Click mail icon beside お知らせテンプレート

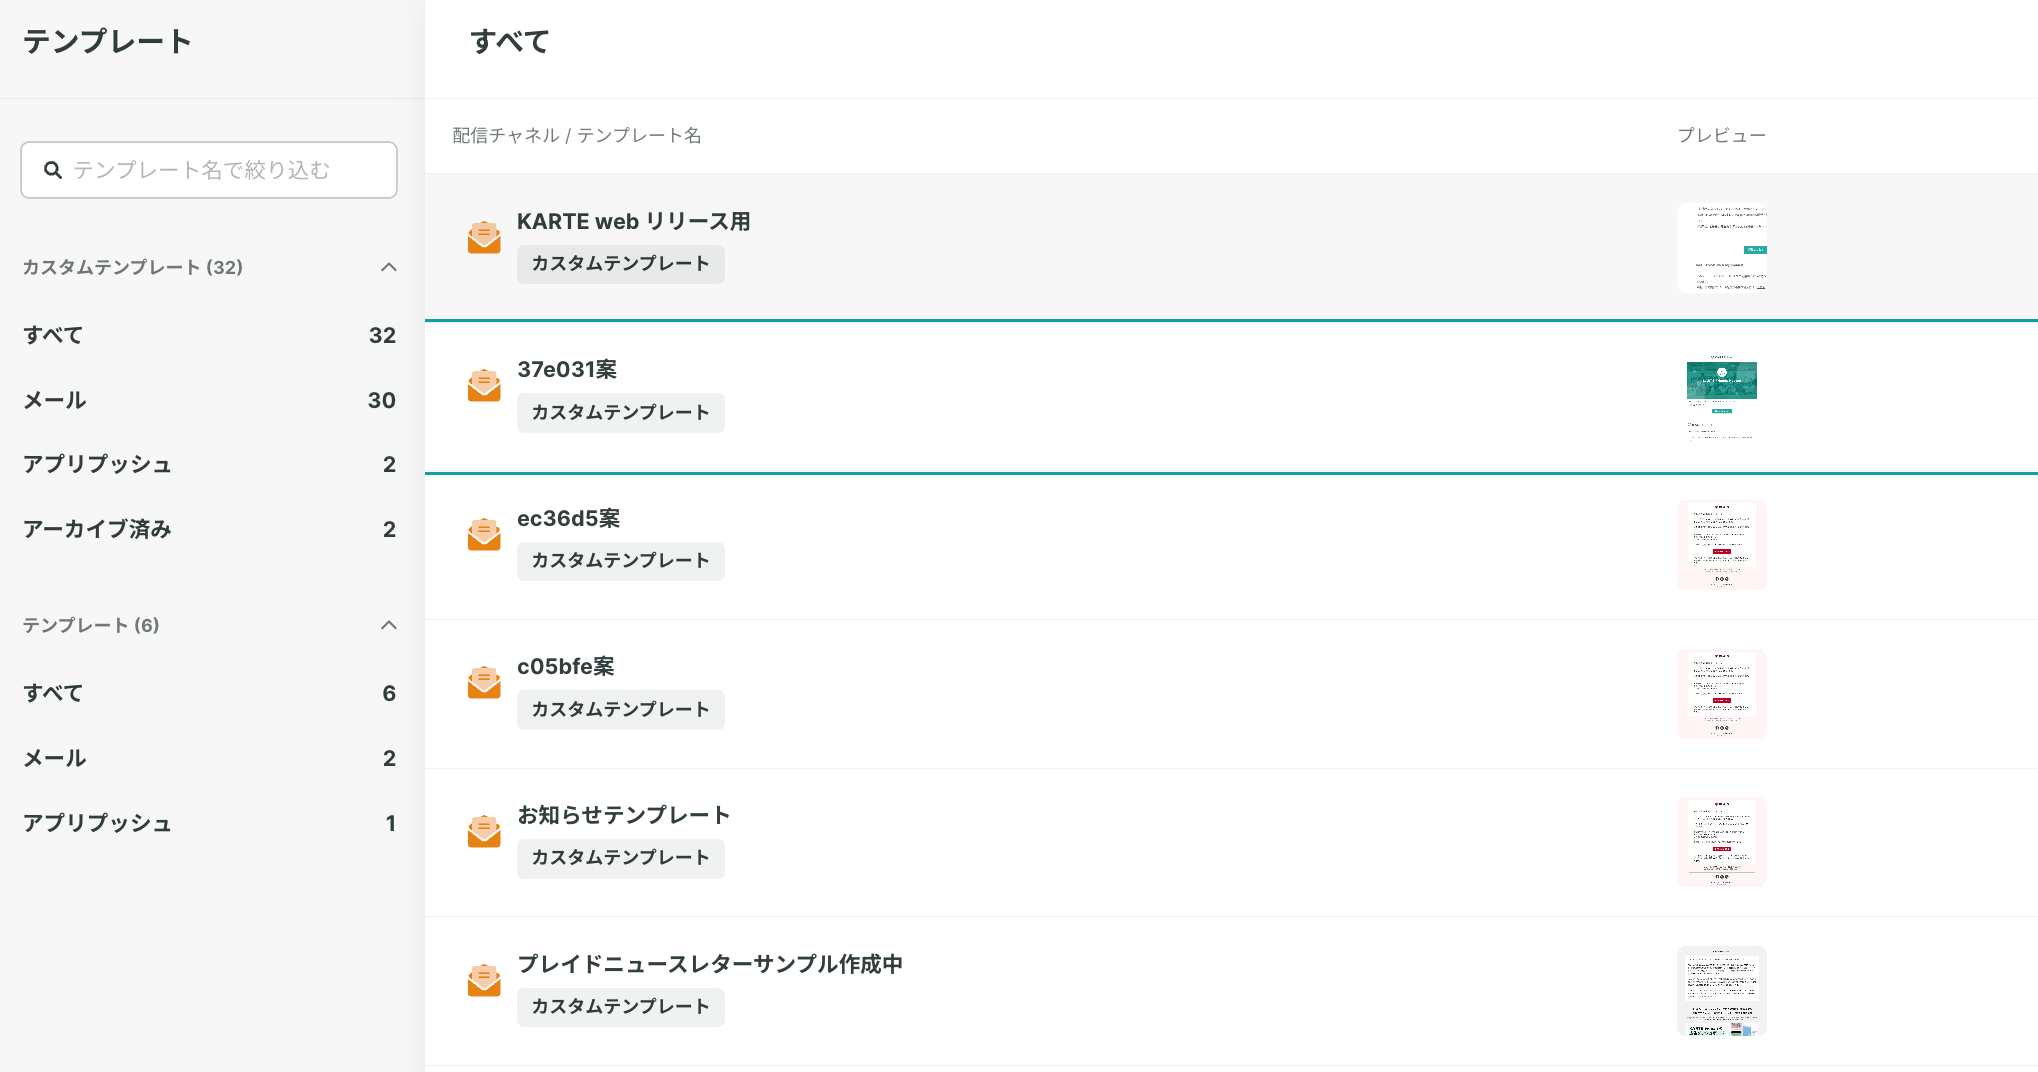click(484, 831)
